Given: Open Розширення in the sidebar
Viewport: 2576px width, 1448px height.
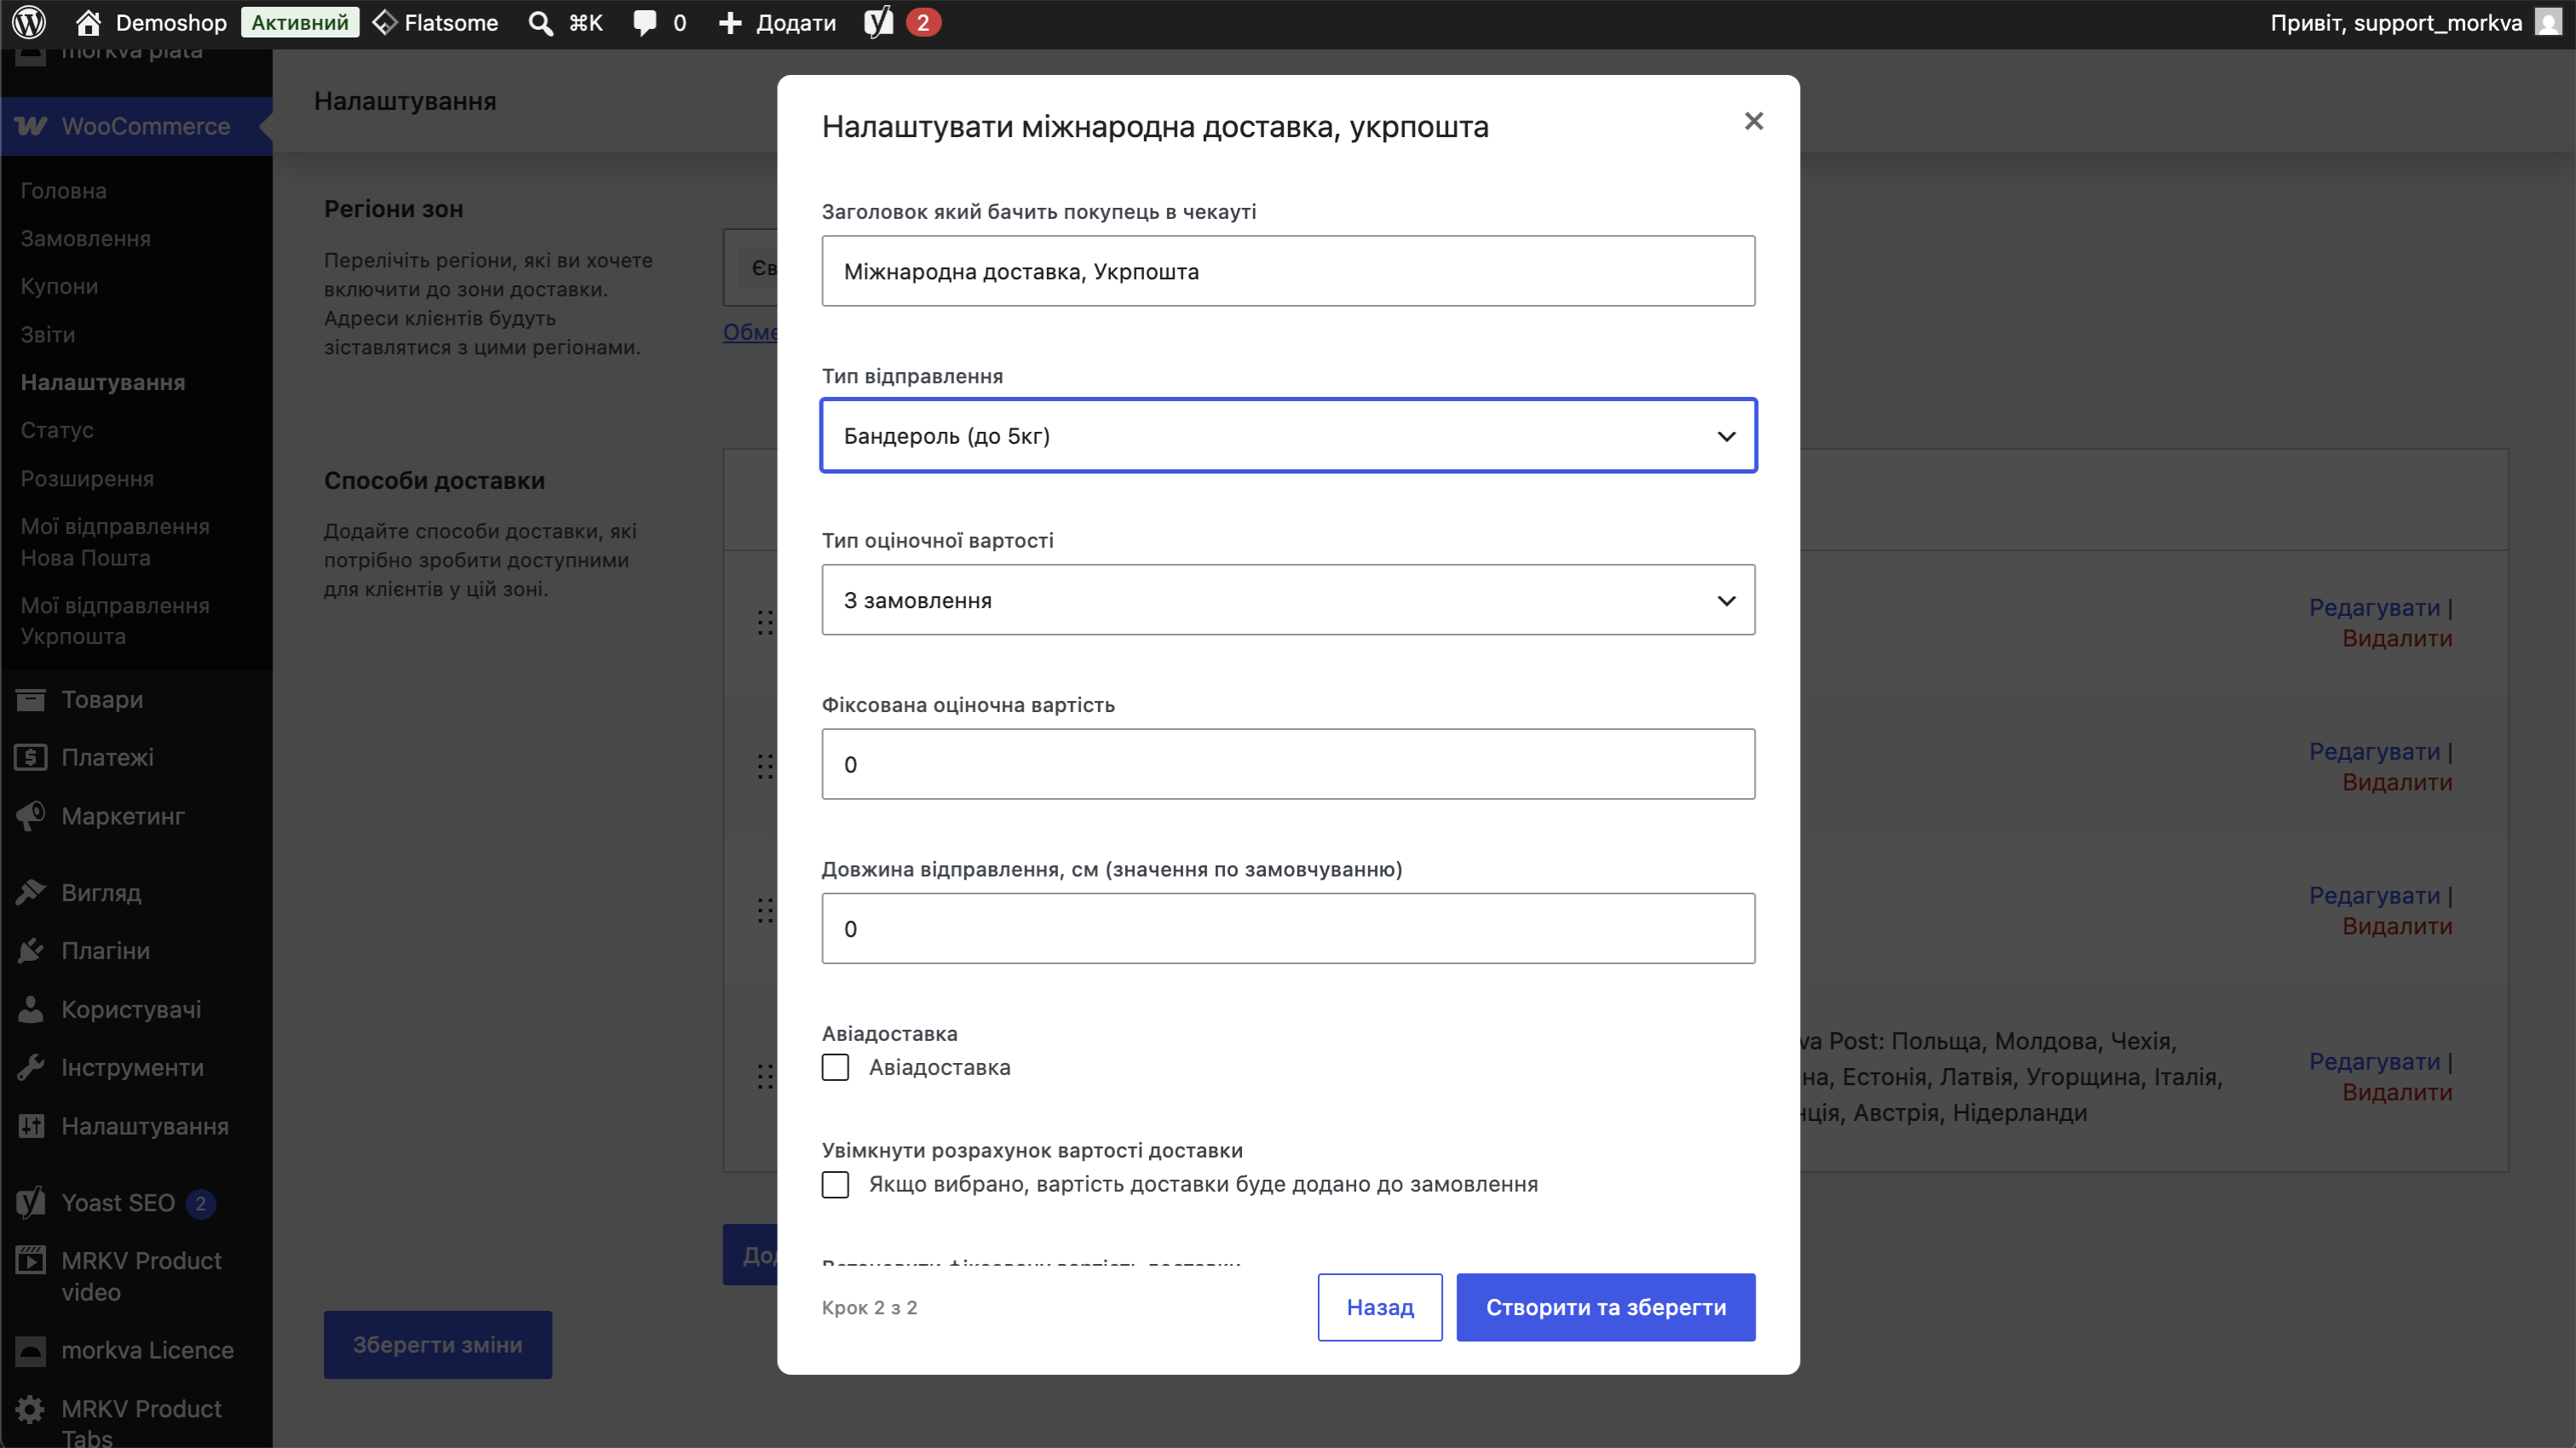Looking at the screenshot, I should [88, 478].
